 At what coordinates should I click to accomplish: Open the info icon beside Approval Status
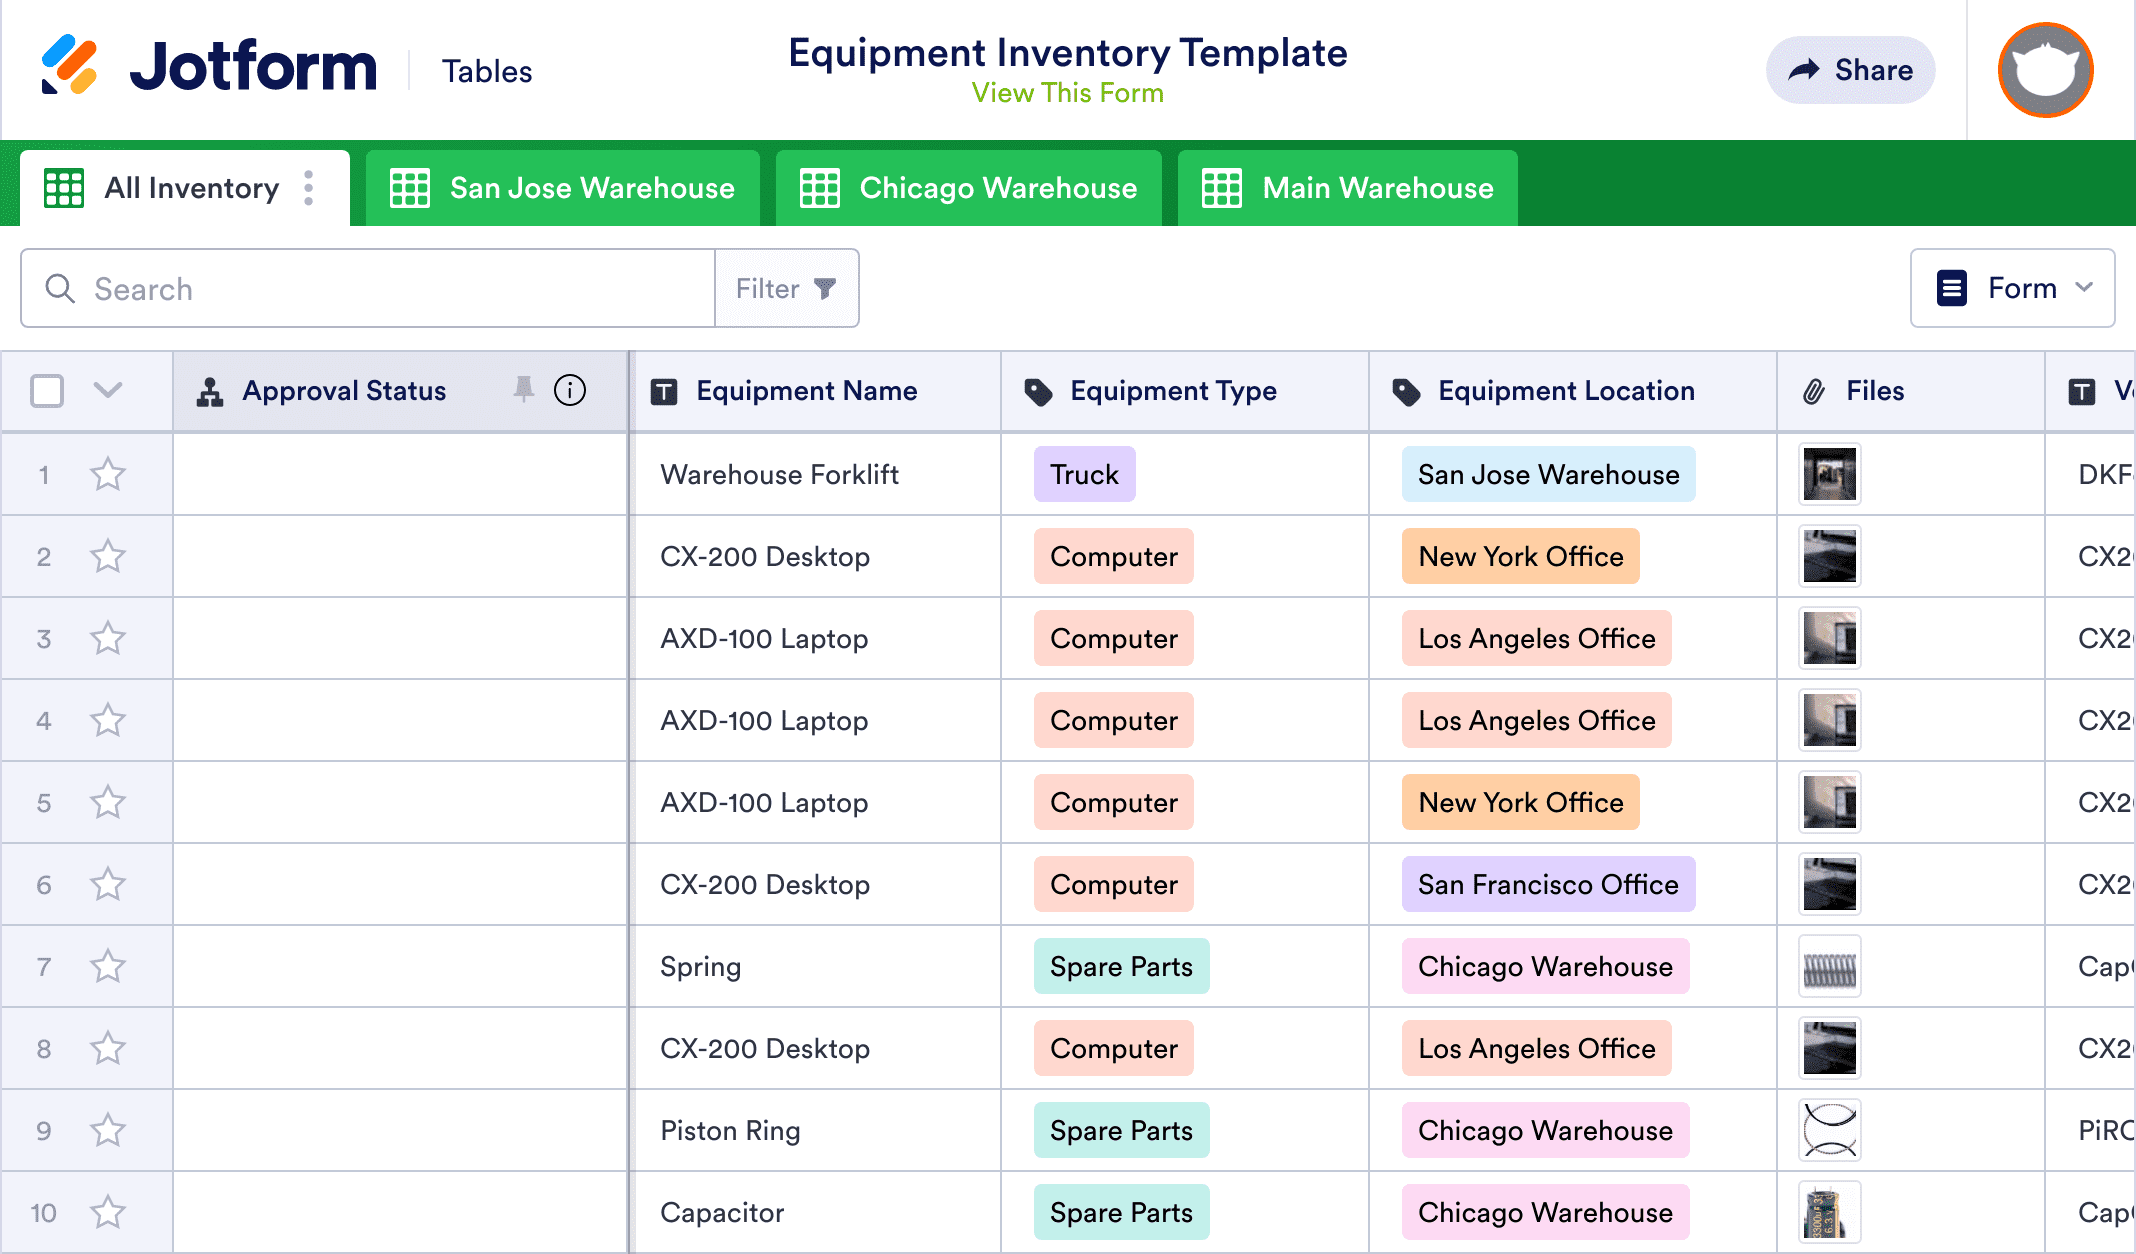coord(570,390)
